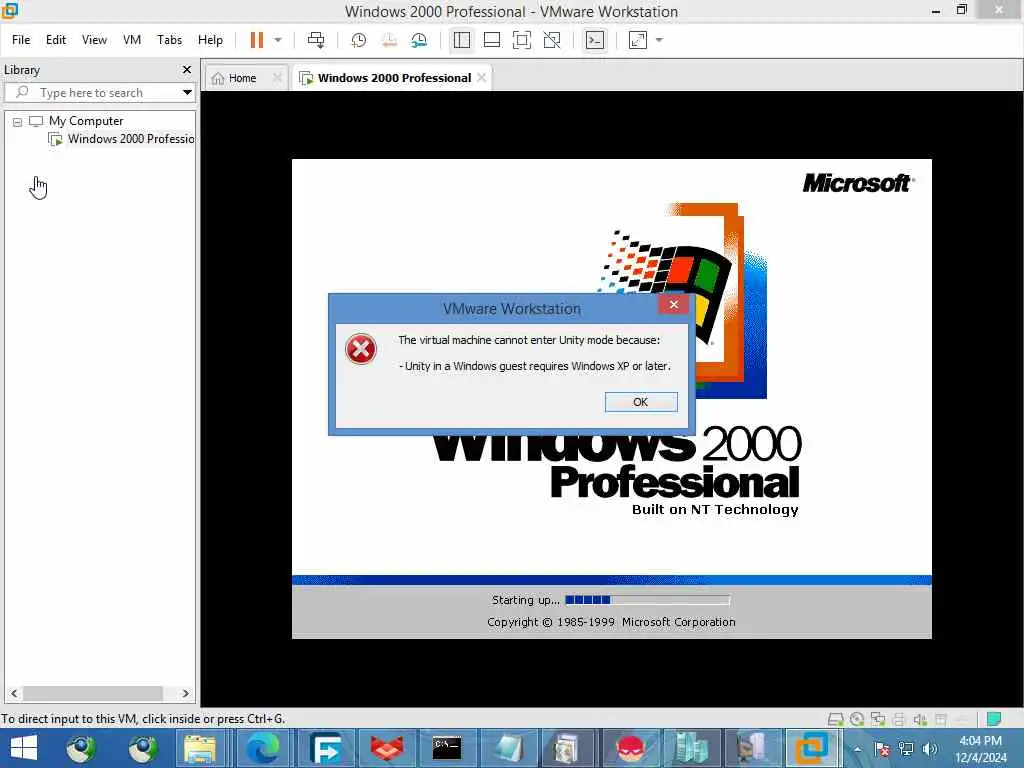Click VMware Workstation taskbar icon
Screen dimensions: 1024x768
812,748
